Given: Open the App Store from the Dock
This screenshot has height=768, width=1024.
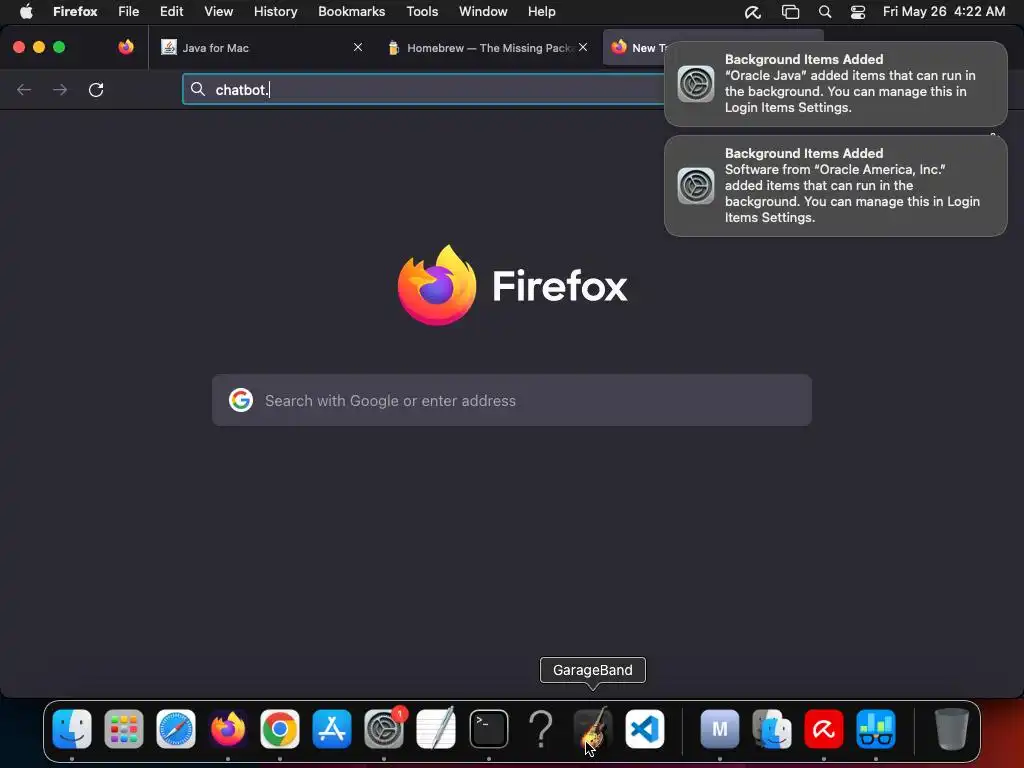Looking at the screenshot, I should (332, 729).
